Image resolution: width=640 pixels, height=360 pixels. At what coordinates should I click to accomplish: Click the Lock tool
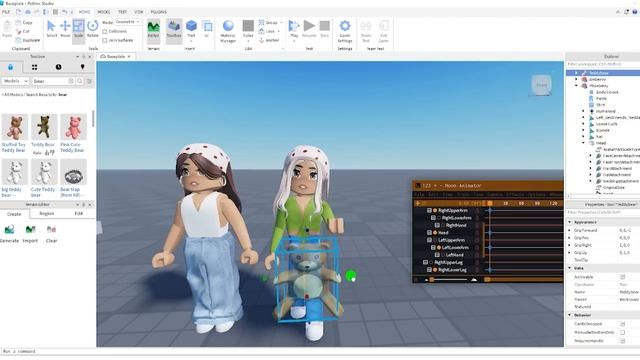(x=269, y=31)
